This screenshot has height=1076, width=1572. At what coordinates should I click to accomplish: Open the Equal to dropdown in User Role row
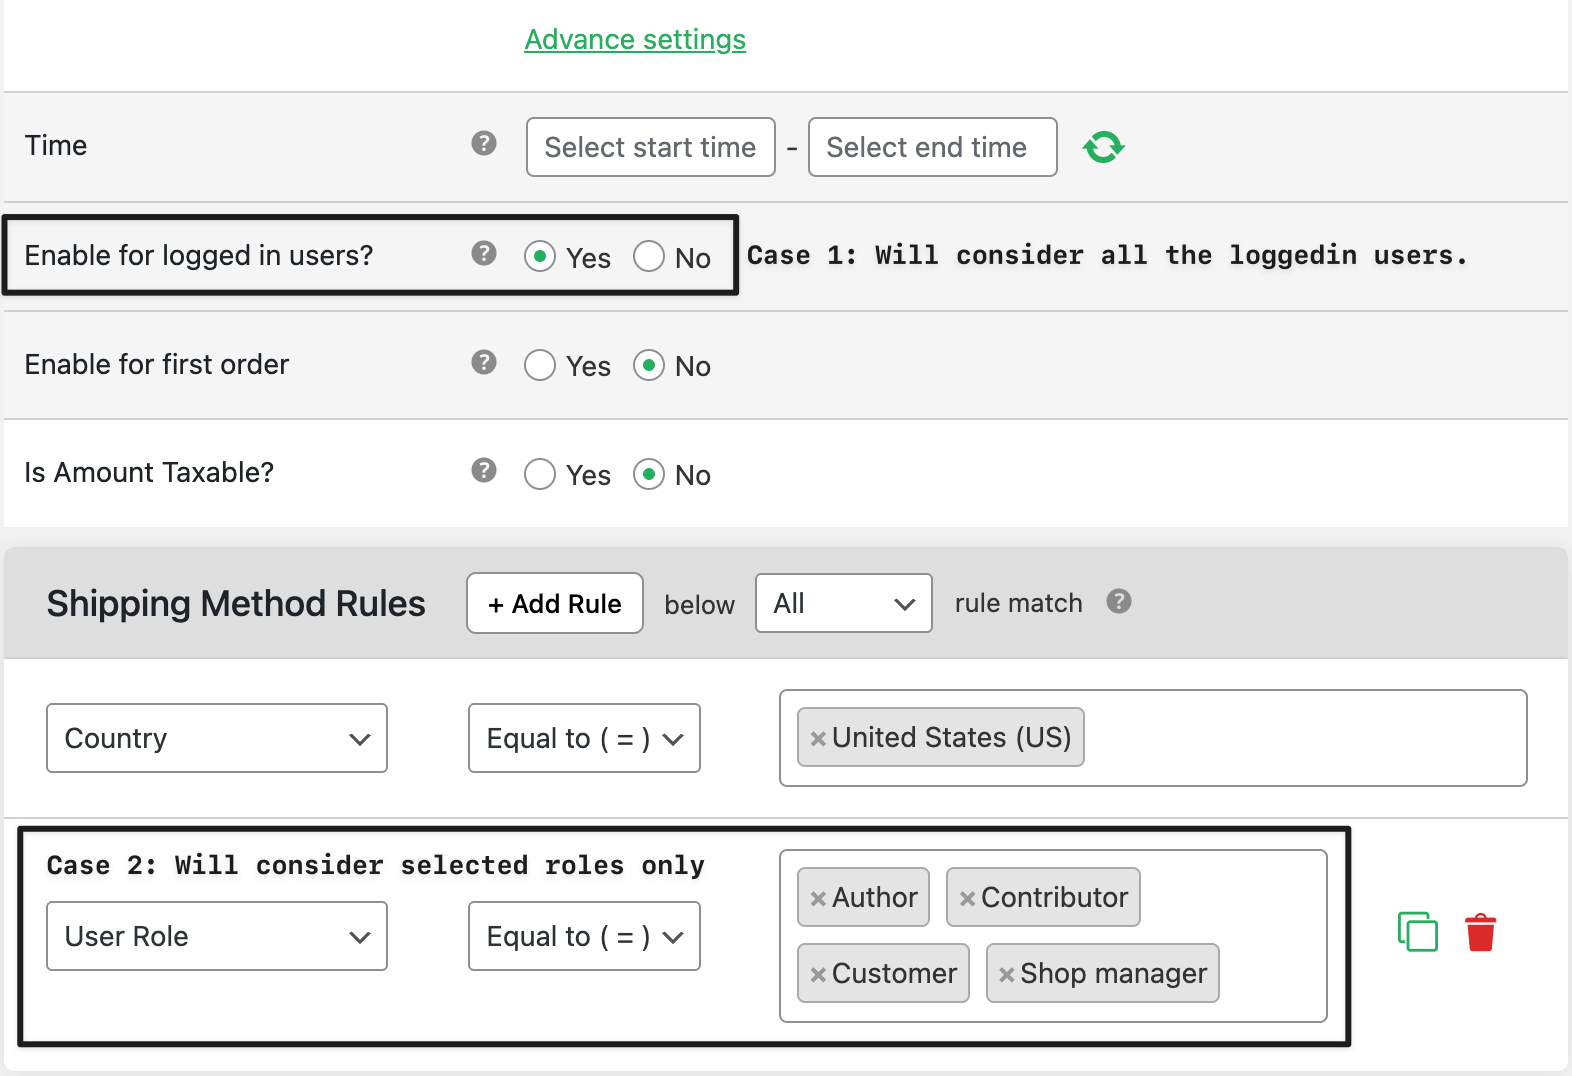click(584, 936)
